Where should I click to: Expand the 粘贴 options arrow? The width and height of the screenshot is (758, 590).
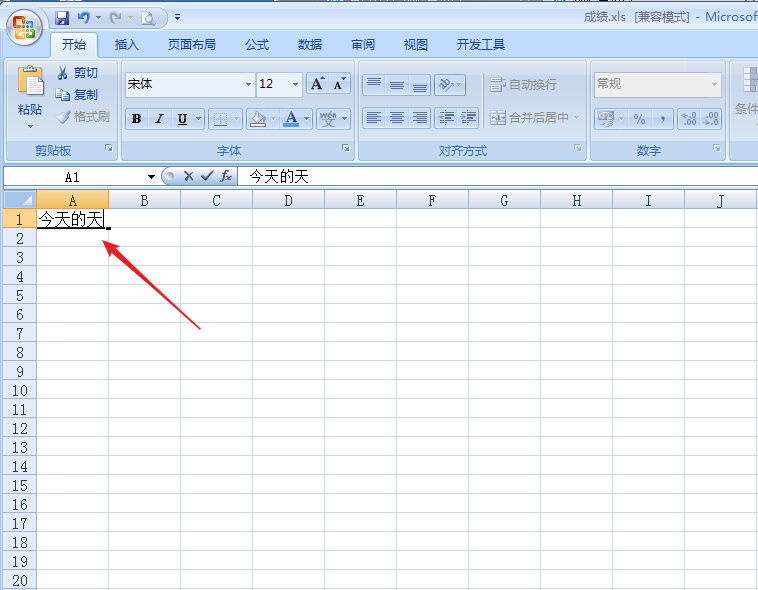[x=30, y=127]
